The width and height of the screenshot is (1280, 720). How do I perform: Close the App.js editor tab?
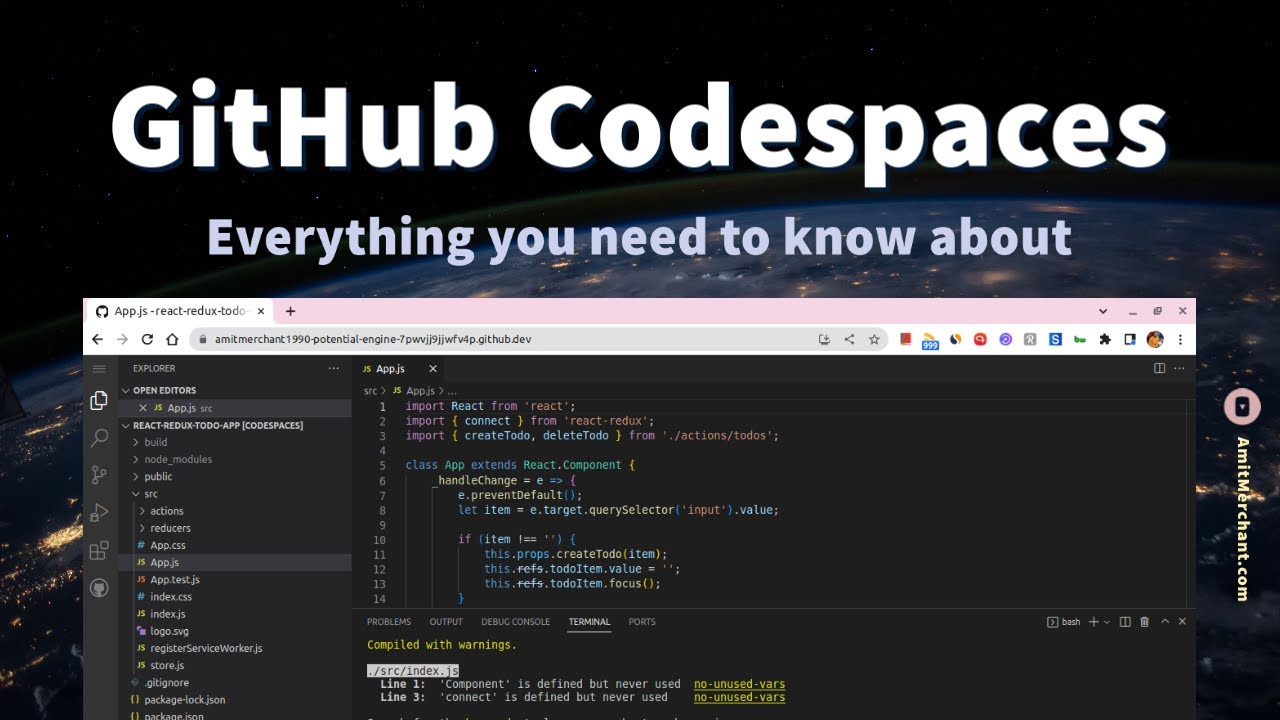pyautogui.click(x=433, y=369)
